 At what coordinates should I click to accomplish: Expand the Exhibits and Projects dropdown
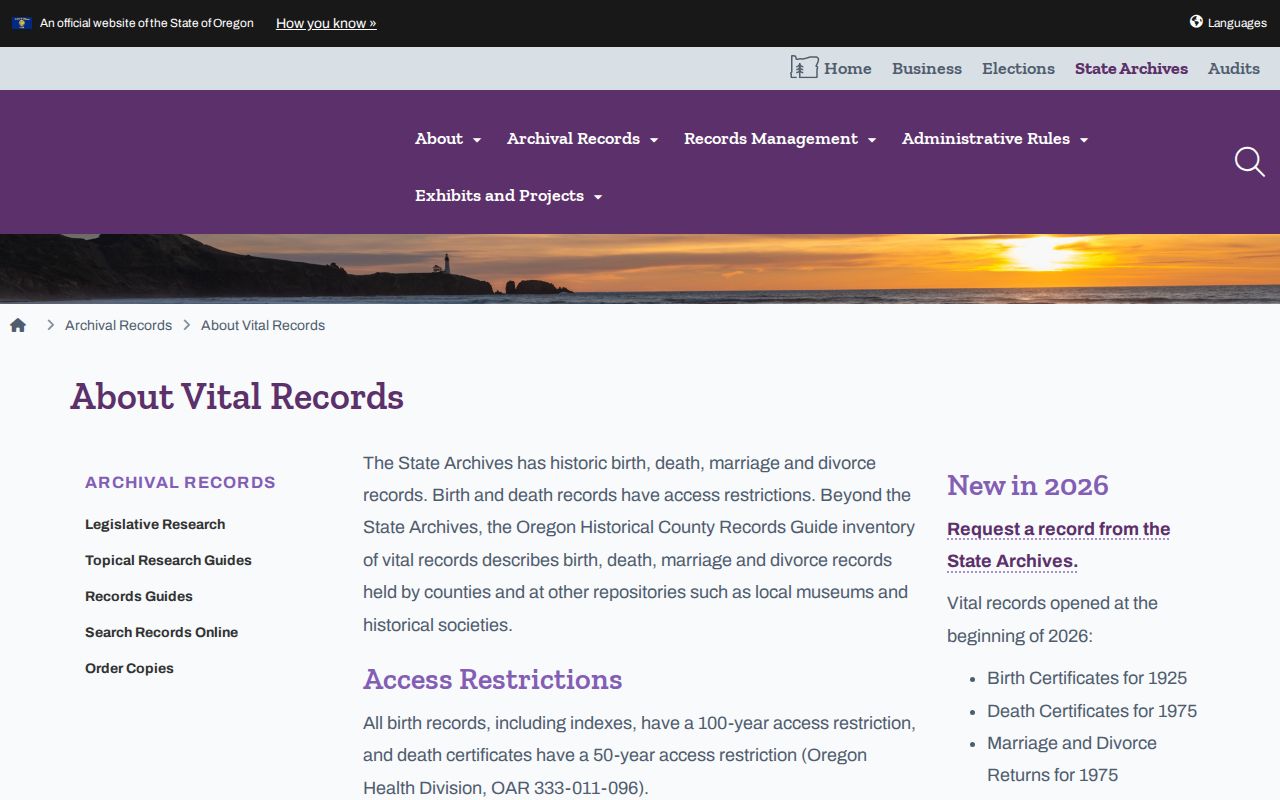(x=508, y=196)
